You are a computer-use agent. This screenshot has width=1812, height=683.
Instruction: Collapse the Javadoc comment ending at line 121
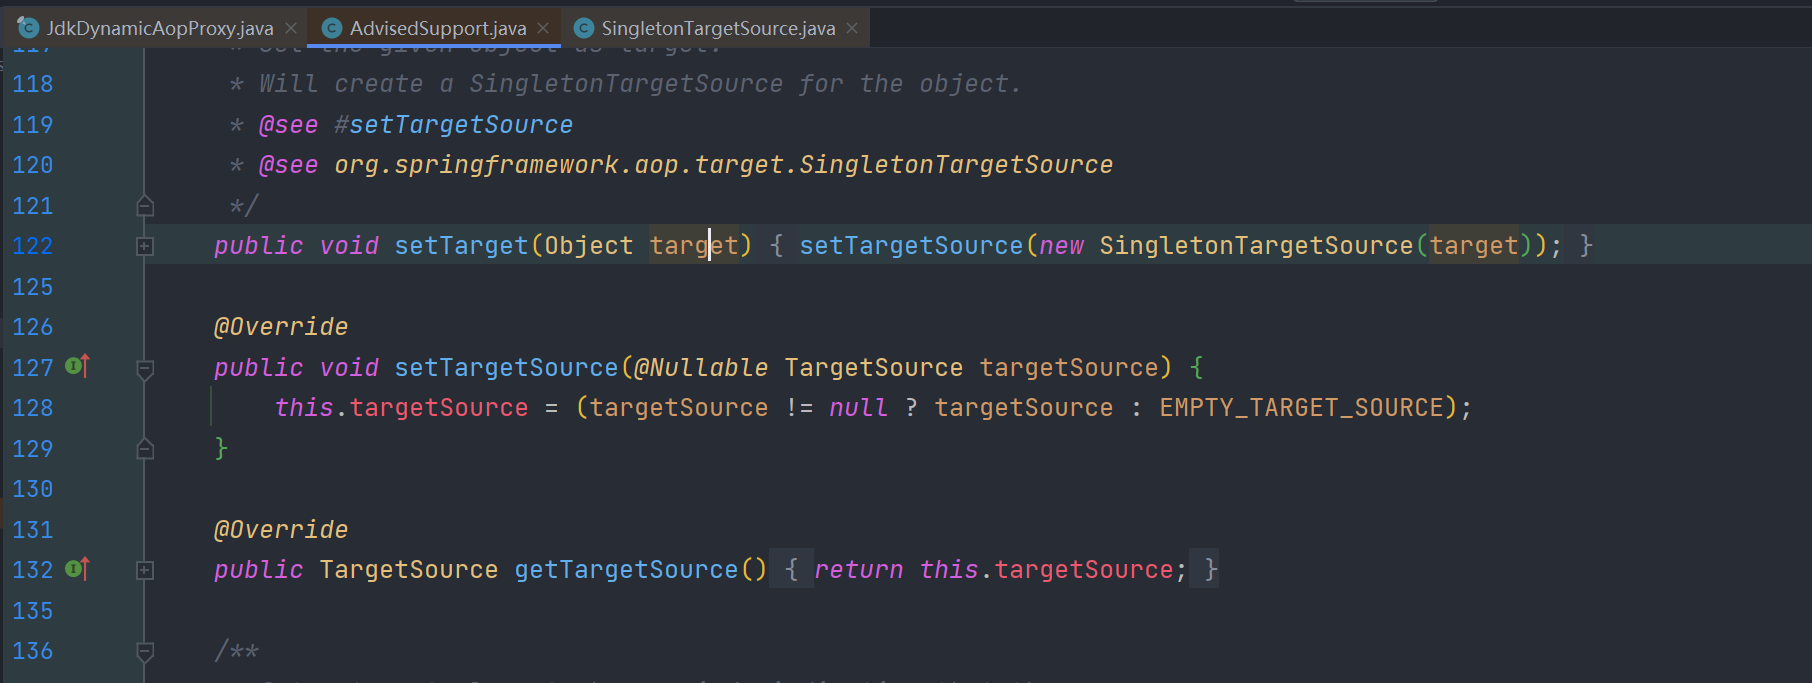tap(145, 206)
